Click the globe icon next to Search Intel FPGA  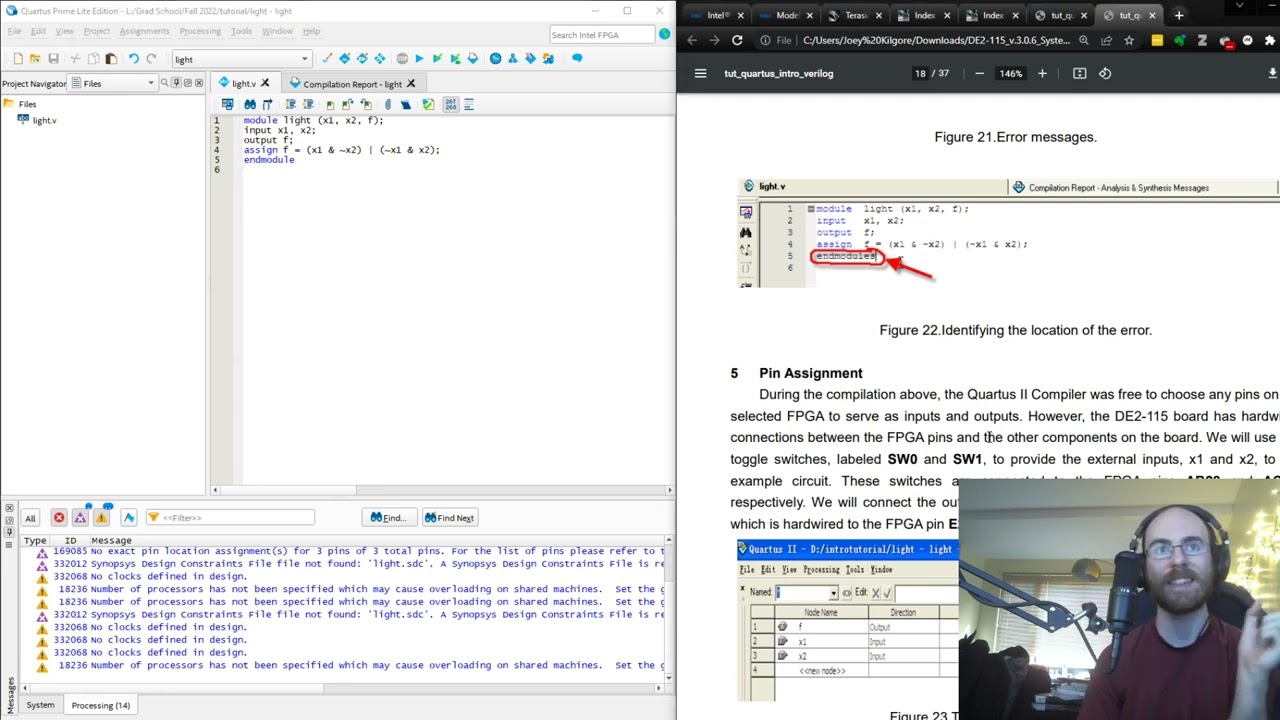tap(664, 34)
